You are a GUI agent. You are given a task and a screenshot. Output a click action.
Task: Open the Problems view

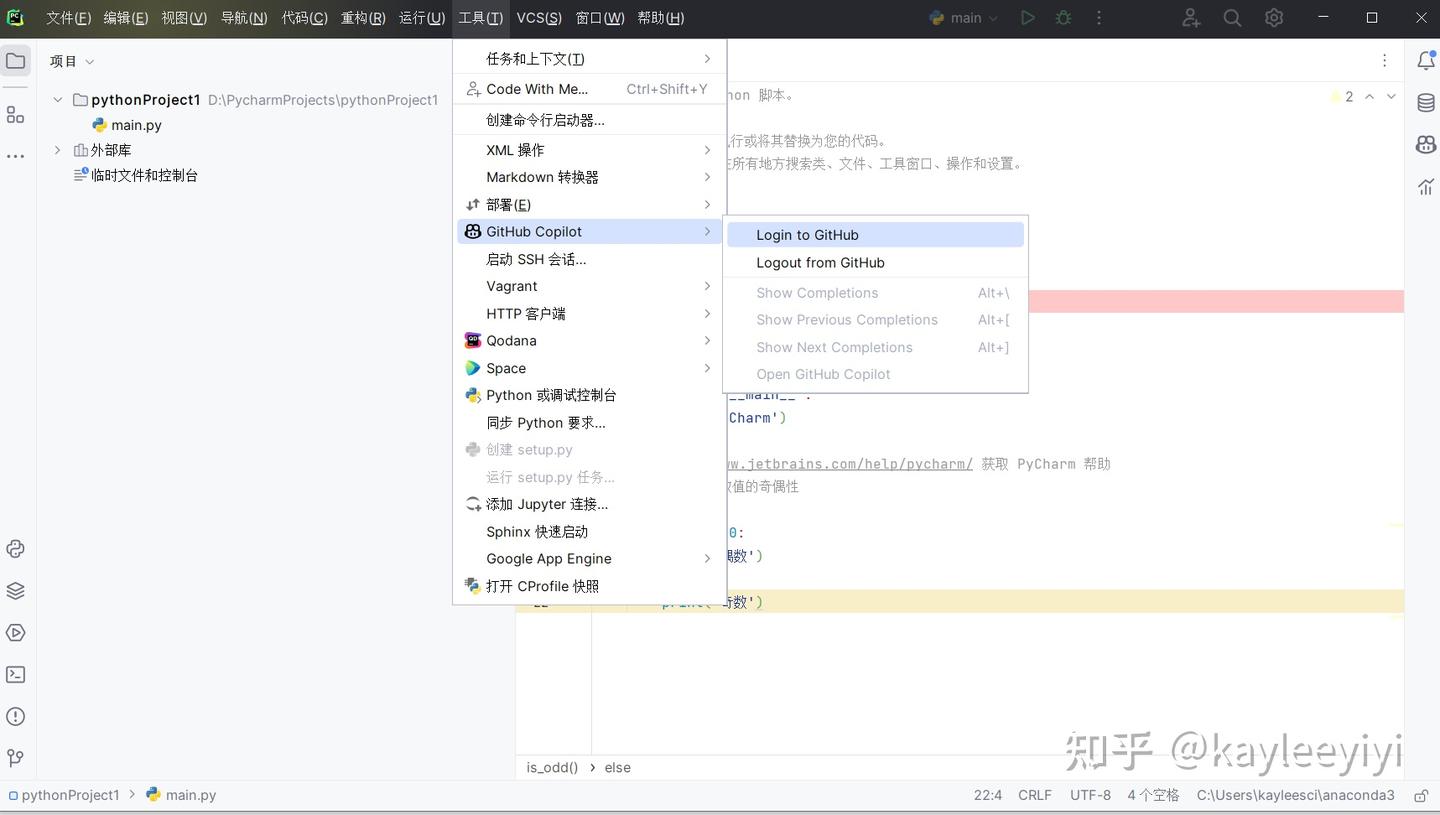(15, 716)
